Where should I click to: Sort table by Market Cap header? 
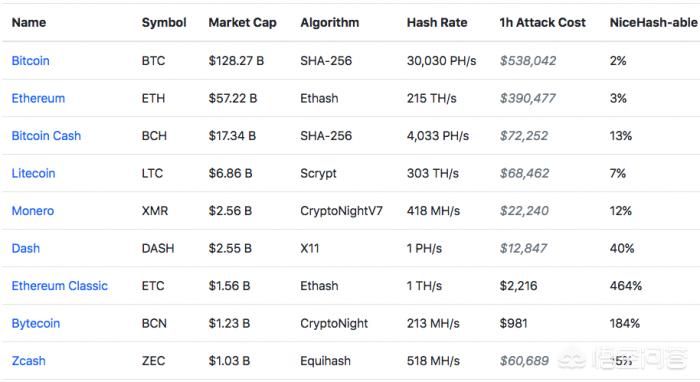[x=242, y=23]
